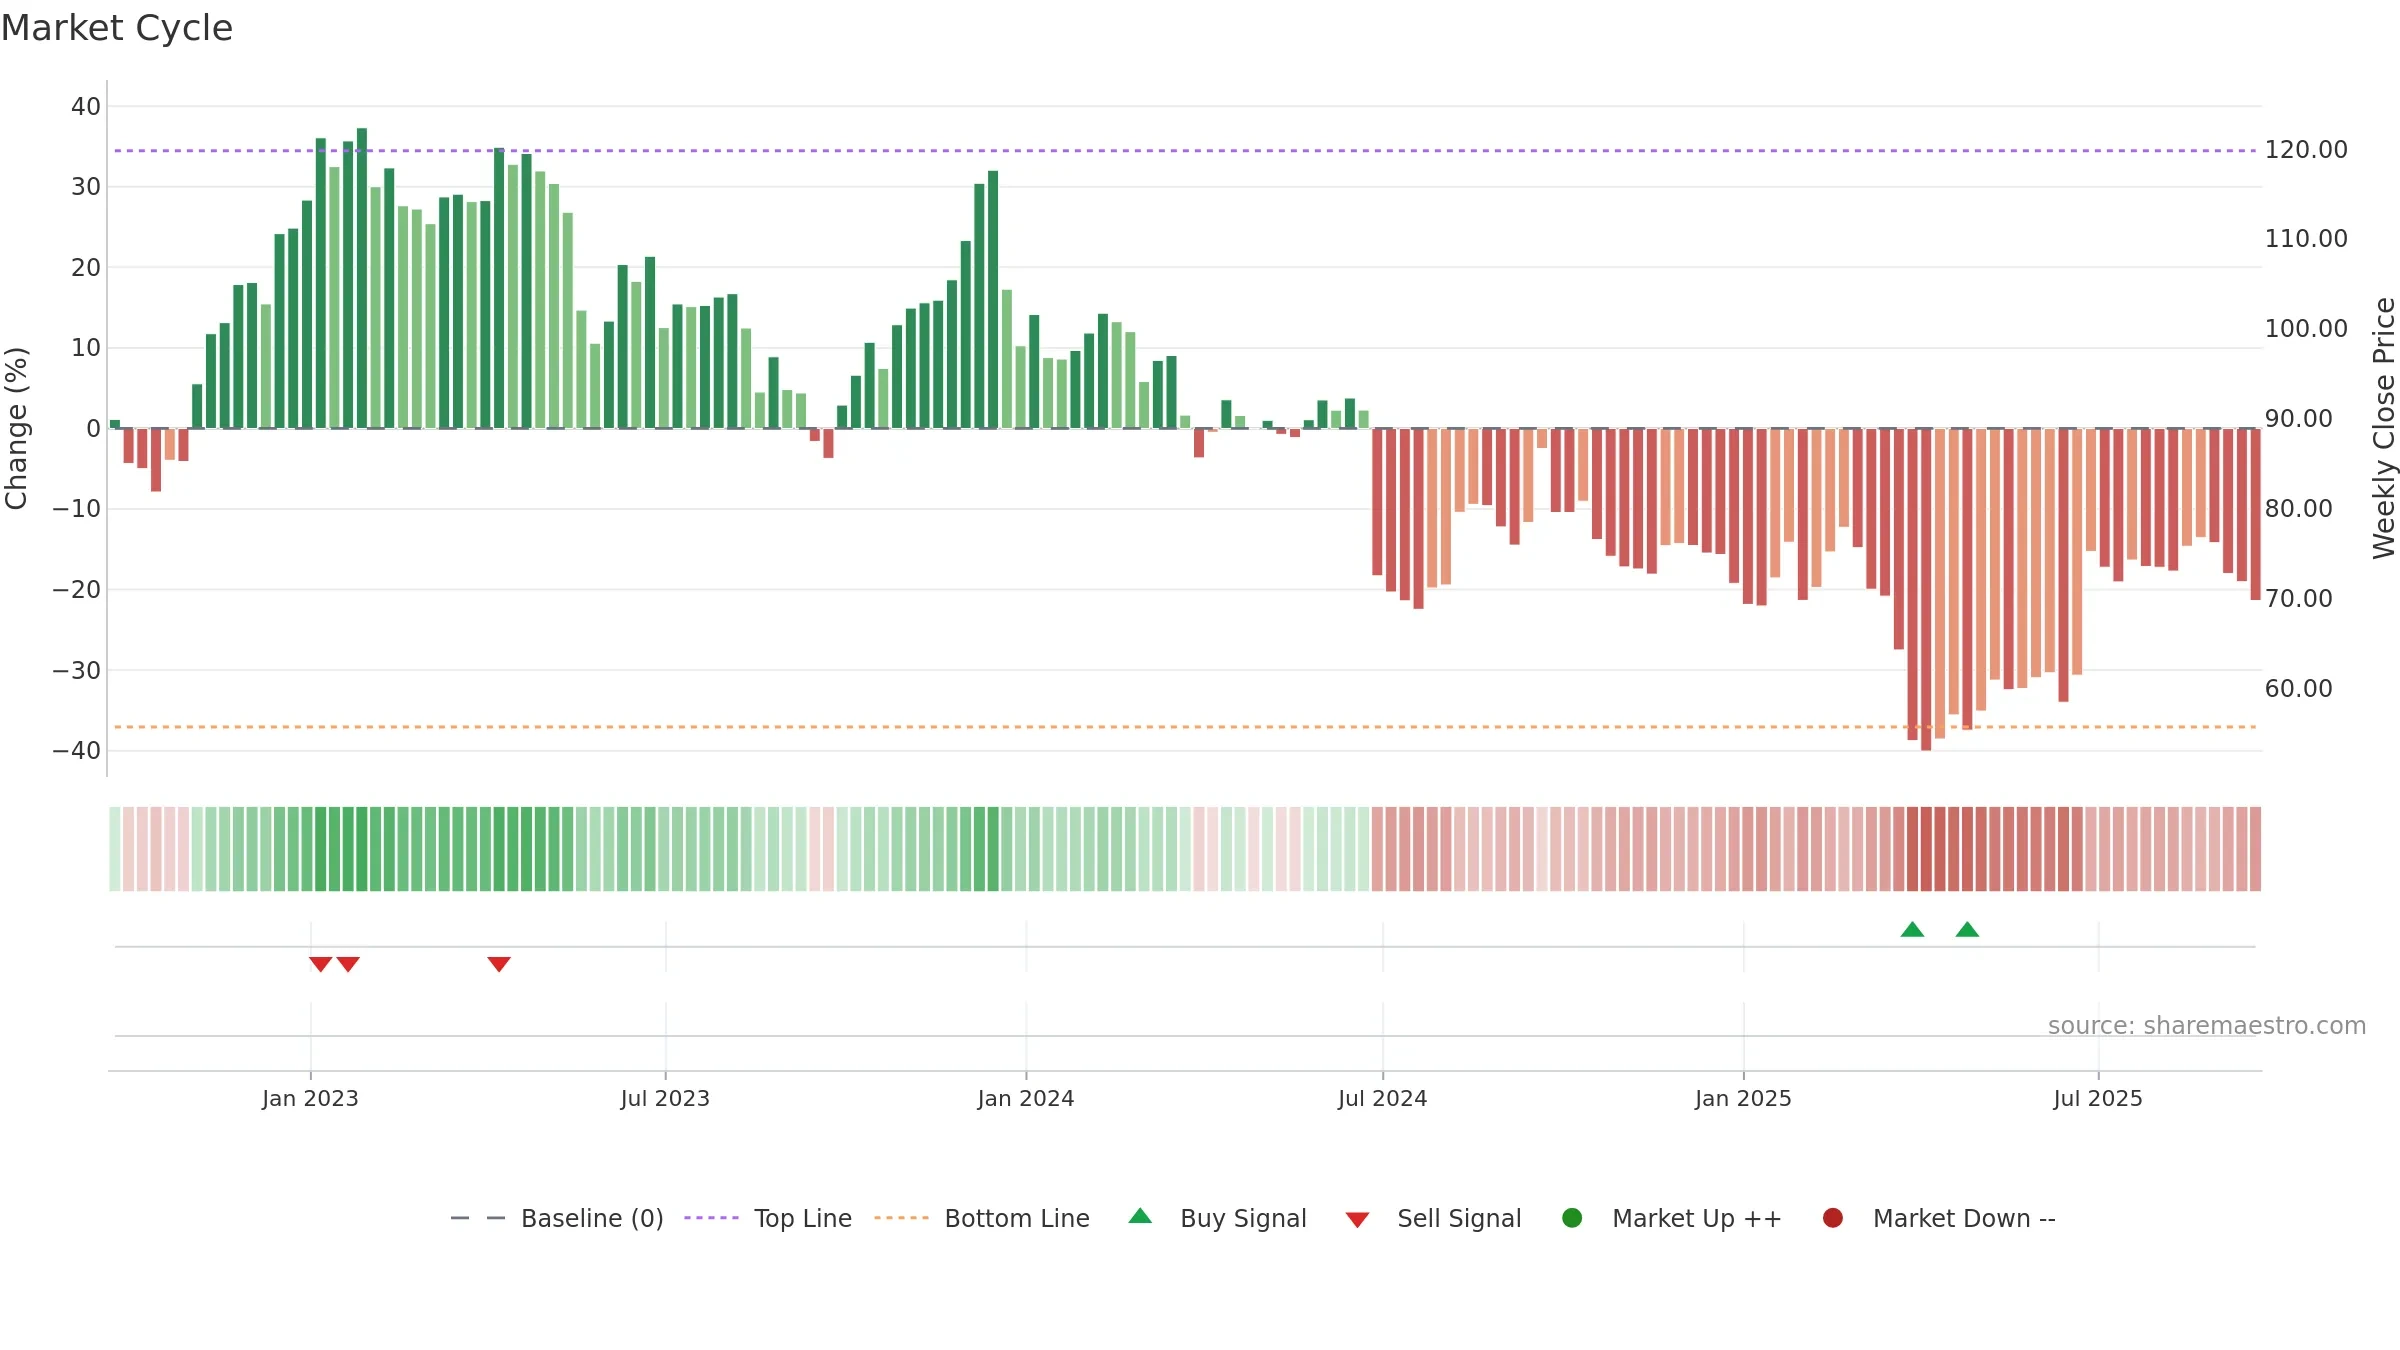The image size is (2400, 1350).
Task: Click the Jan 2023 x-axis label
Action: pos(310,1098)
